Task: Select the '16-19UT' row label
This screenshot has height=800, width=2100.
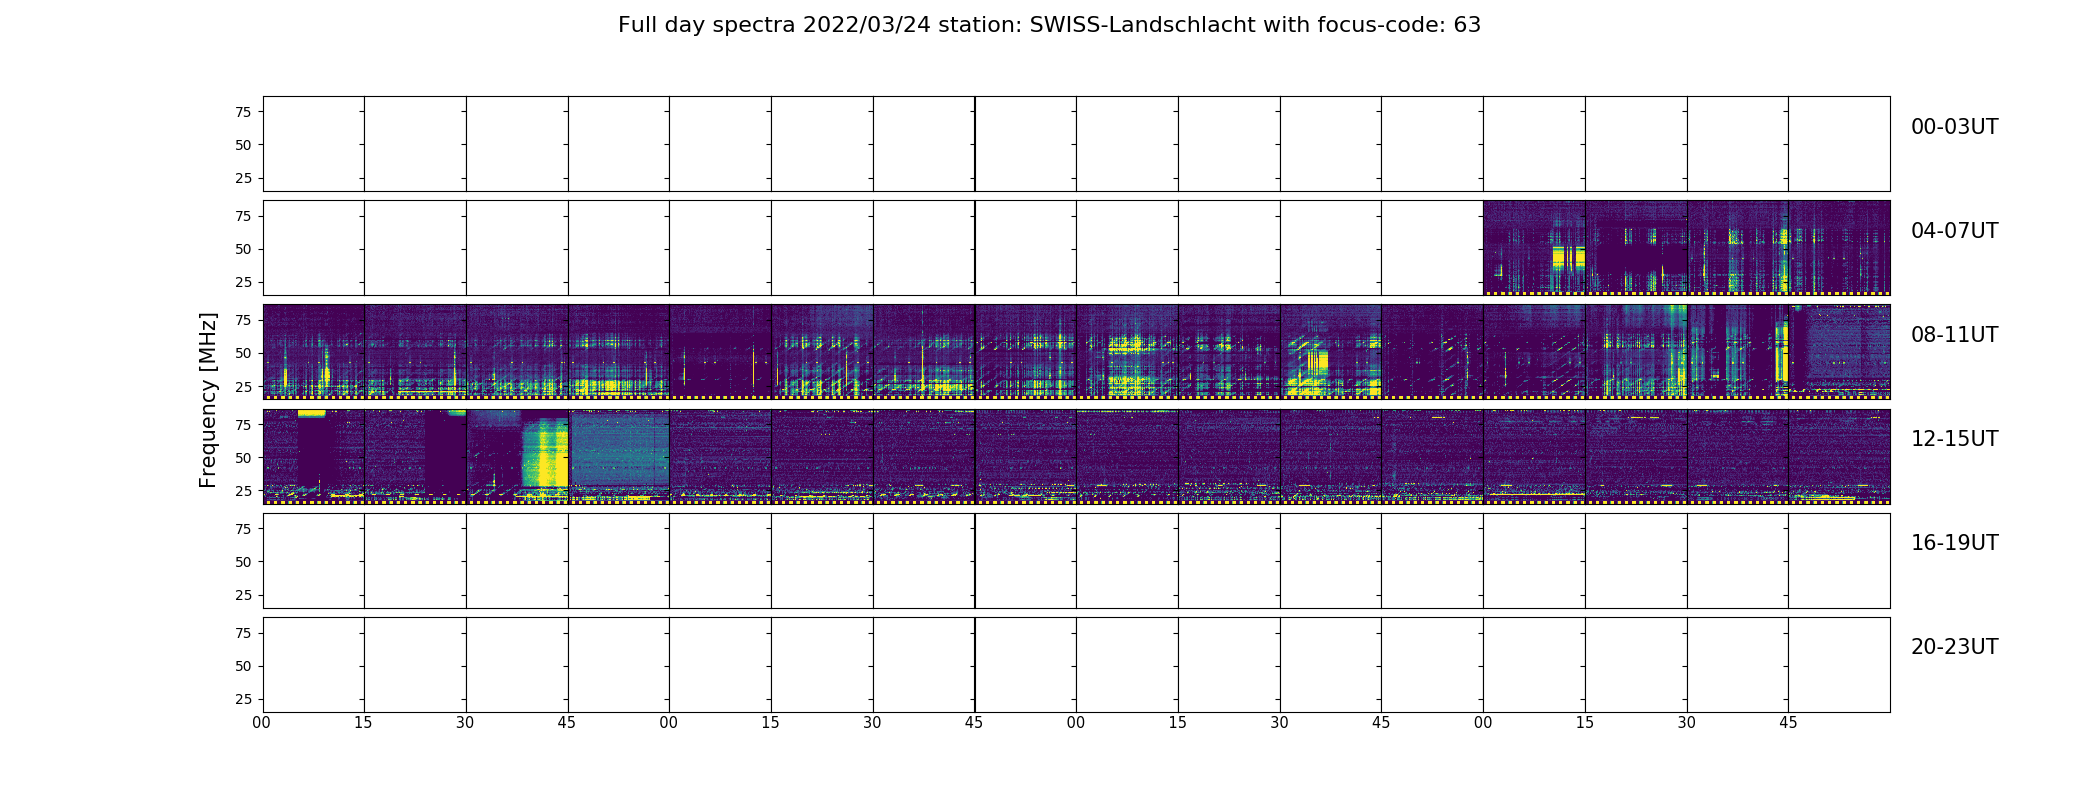Action: coord(1954,543)
